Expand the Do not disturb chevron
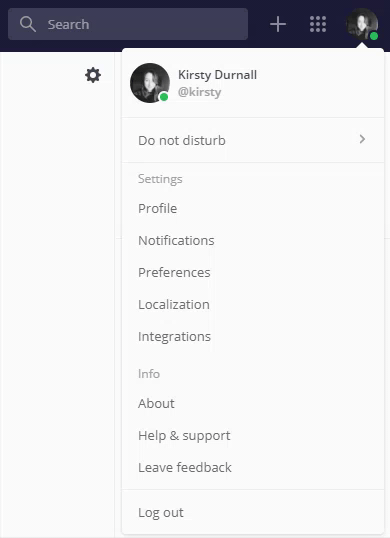Viewport: 390px width, 538px height. click(362, 139)
